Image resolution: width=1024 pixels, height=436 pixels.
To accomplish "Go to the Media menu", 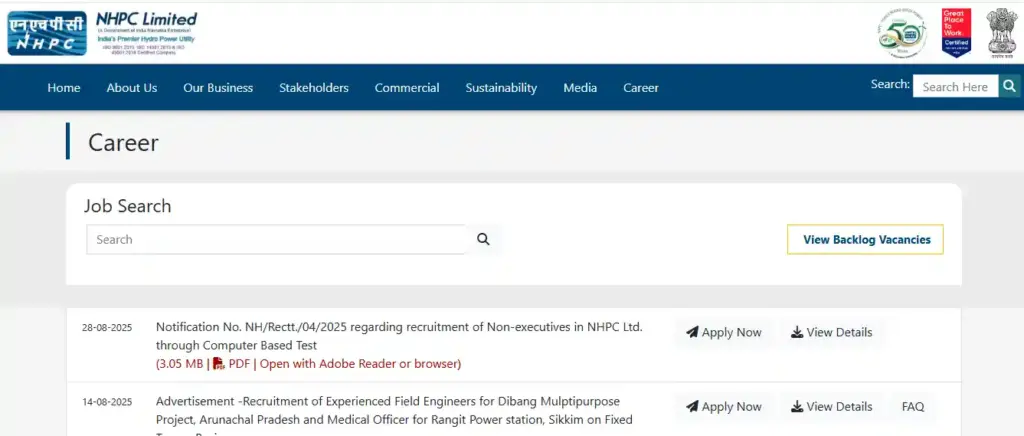I will [x=580, y=88].
